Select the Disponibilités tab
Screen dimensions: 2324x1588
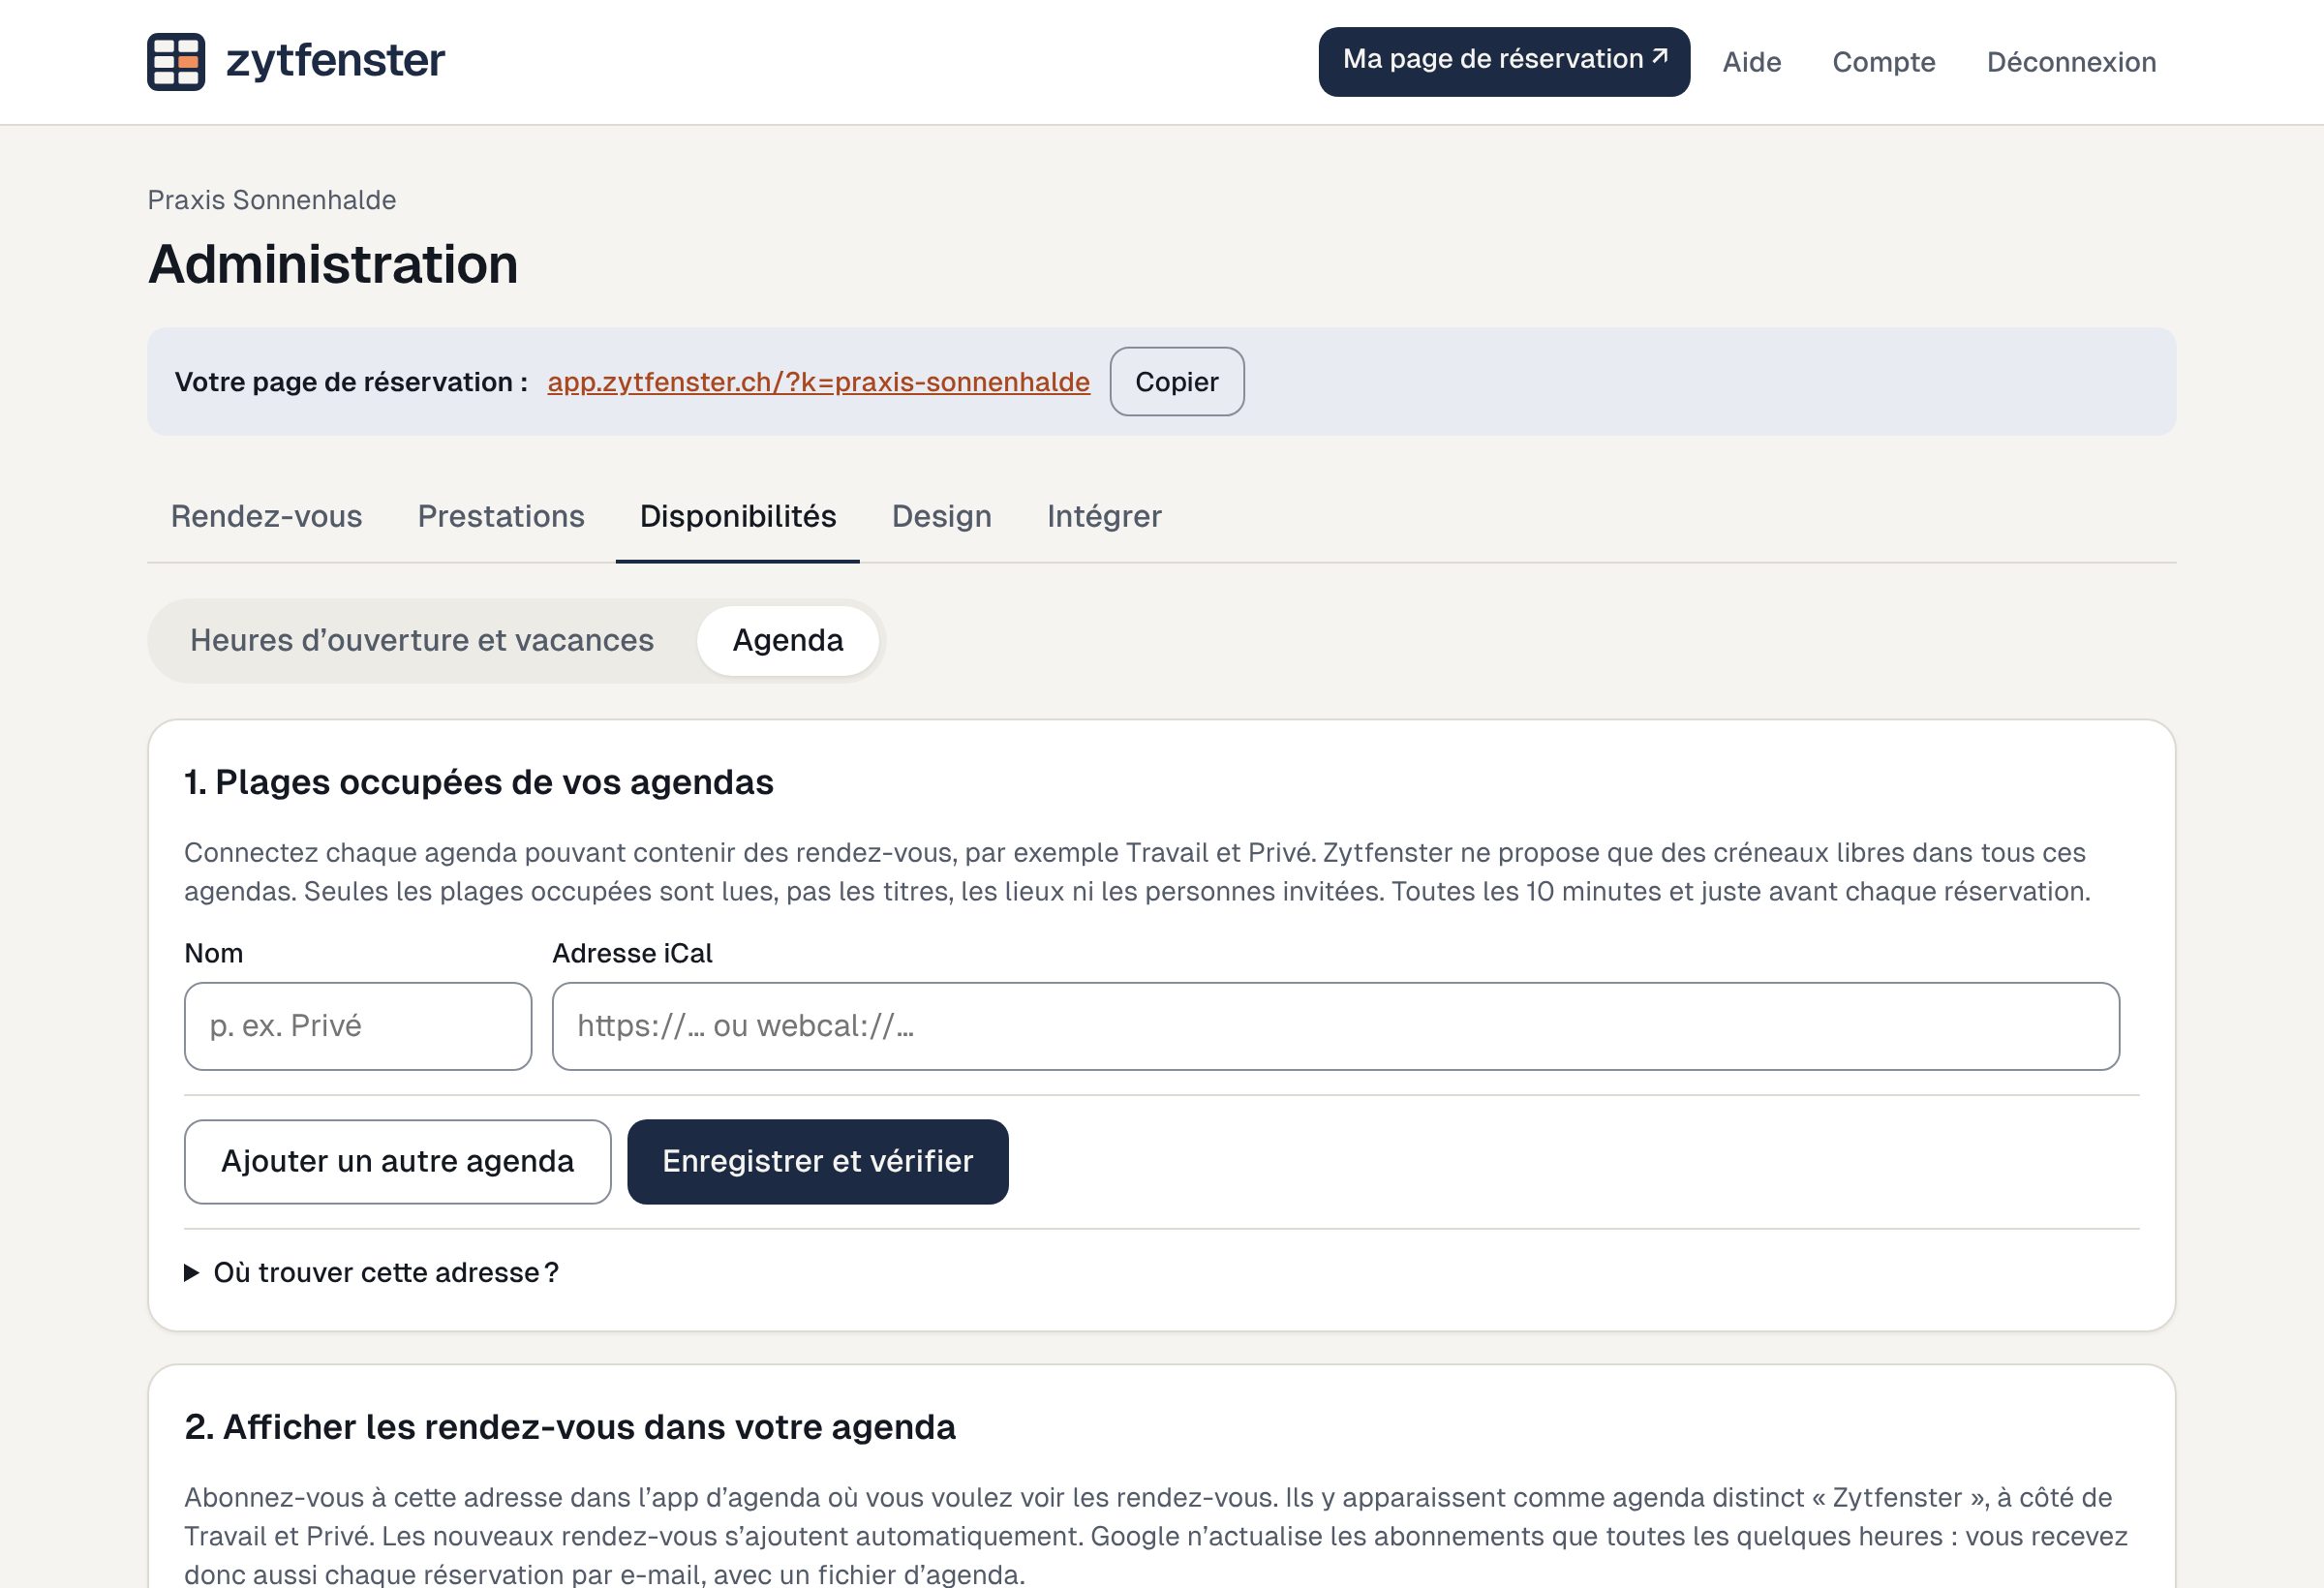pyautogui.click(x=738, y=516)
